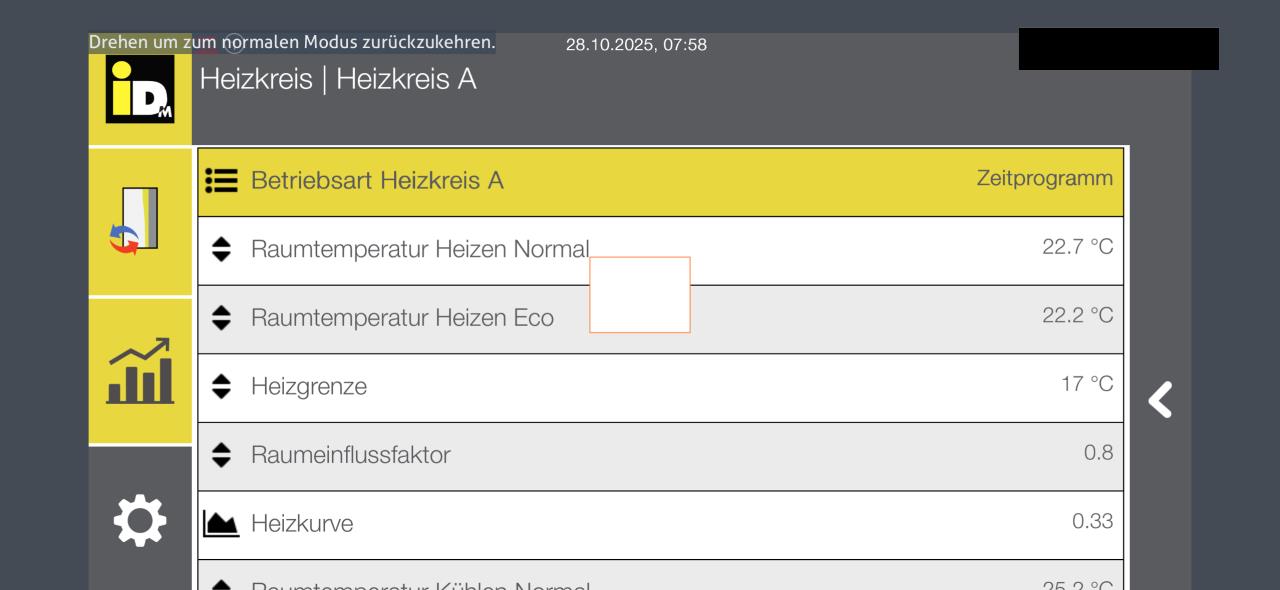Select the Heizkurve row label
This screenshot has width=1280, height=590.
click(302, 524)
